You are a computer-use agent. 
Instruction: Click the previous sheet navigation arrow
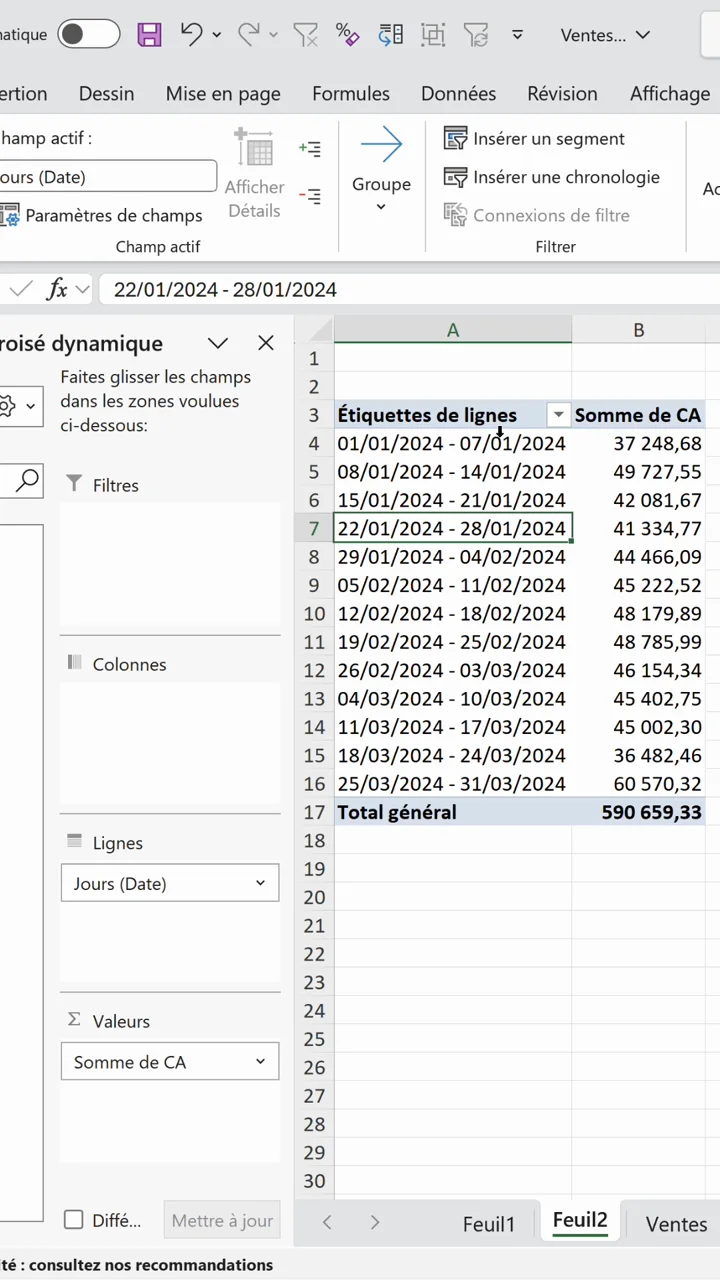[x=327, y=1222]
